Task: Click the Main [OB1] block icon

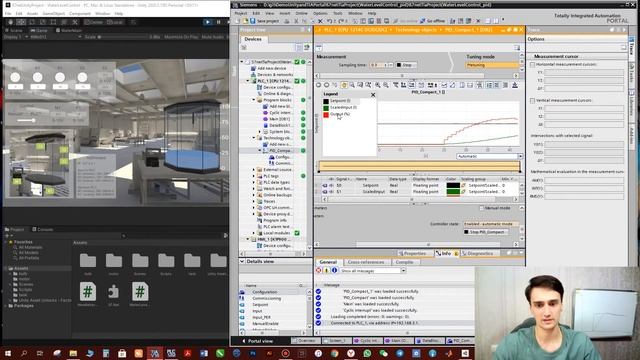Action: tap(265, 119)
